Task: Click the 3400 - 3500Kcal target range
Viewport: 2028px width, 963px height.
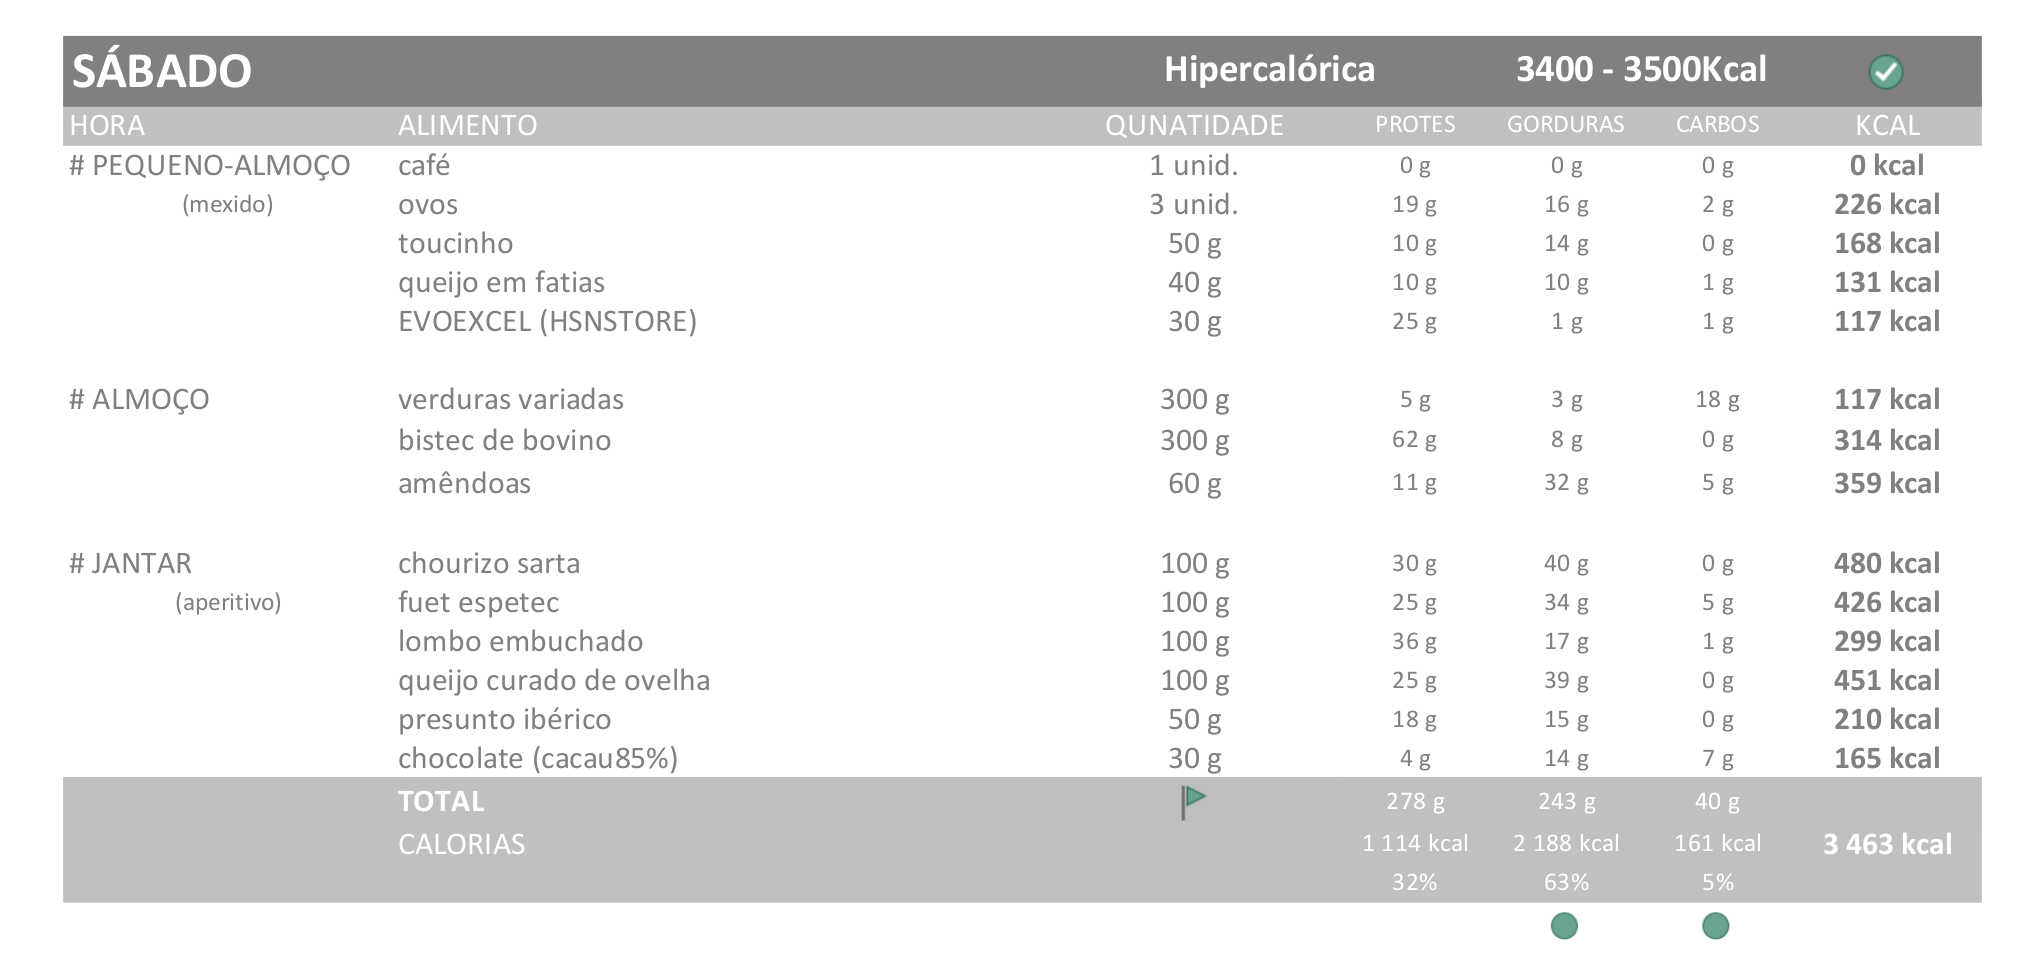Action: (x=1641, y=69)
